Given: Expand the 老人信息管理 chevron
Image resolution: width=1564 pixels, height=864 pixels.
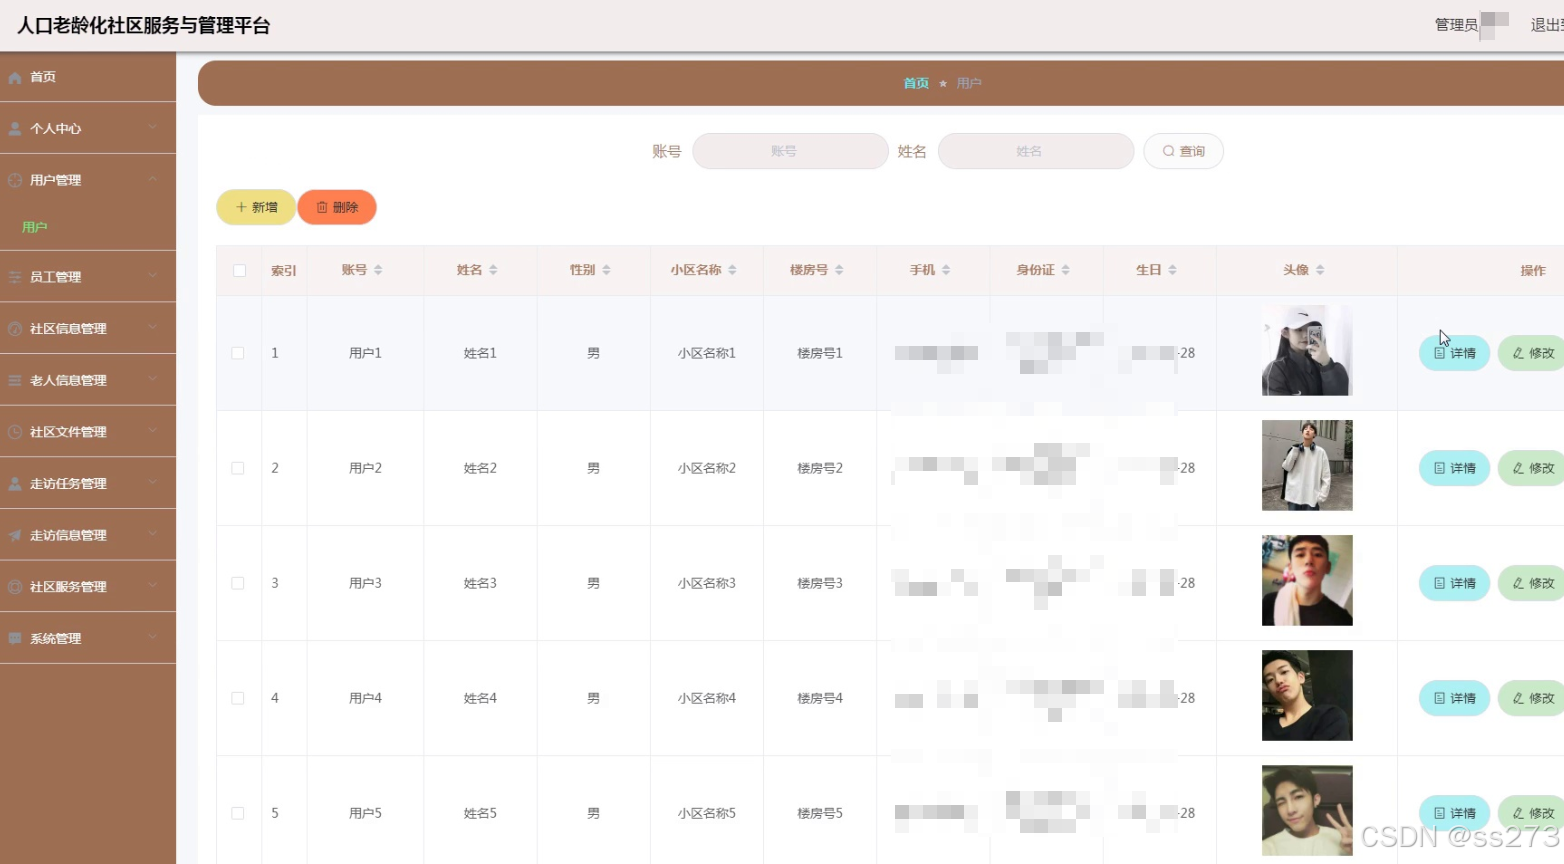Looking at the screenshot, I should (x=153, y=379).
